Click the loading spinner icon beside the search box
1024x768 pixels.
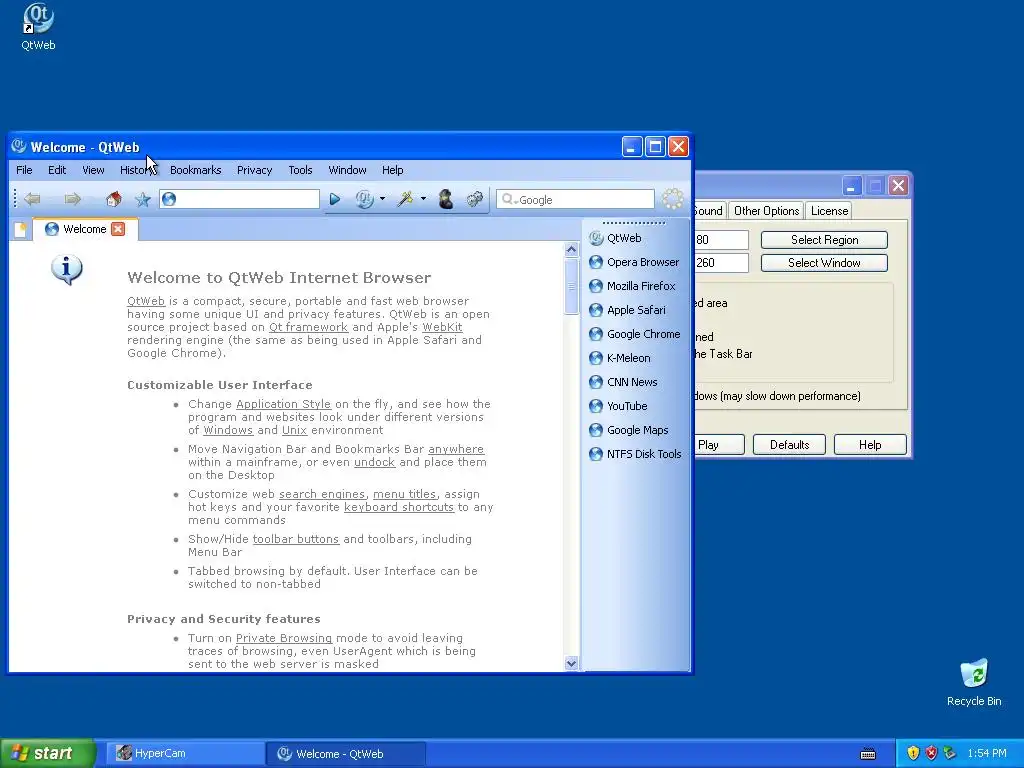(673, 199)
